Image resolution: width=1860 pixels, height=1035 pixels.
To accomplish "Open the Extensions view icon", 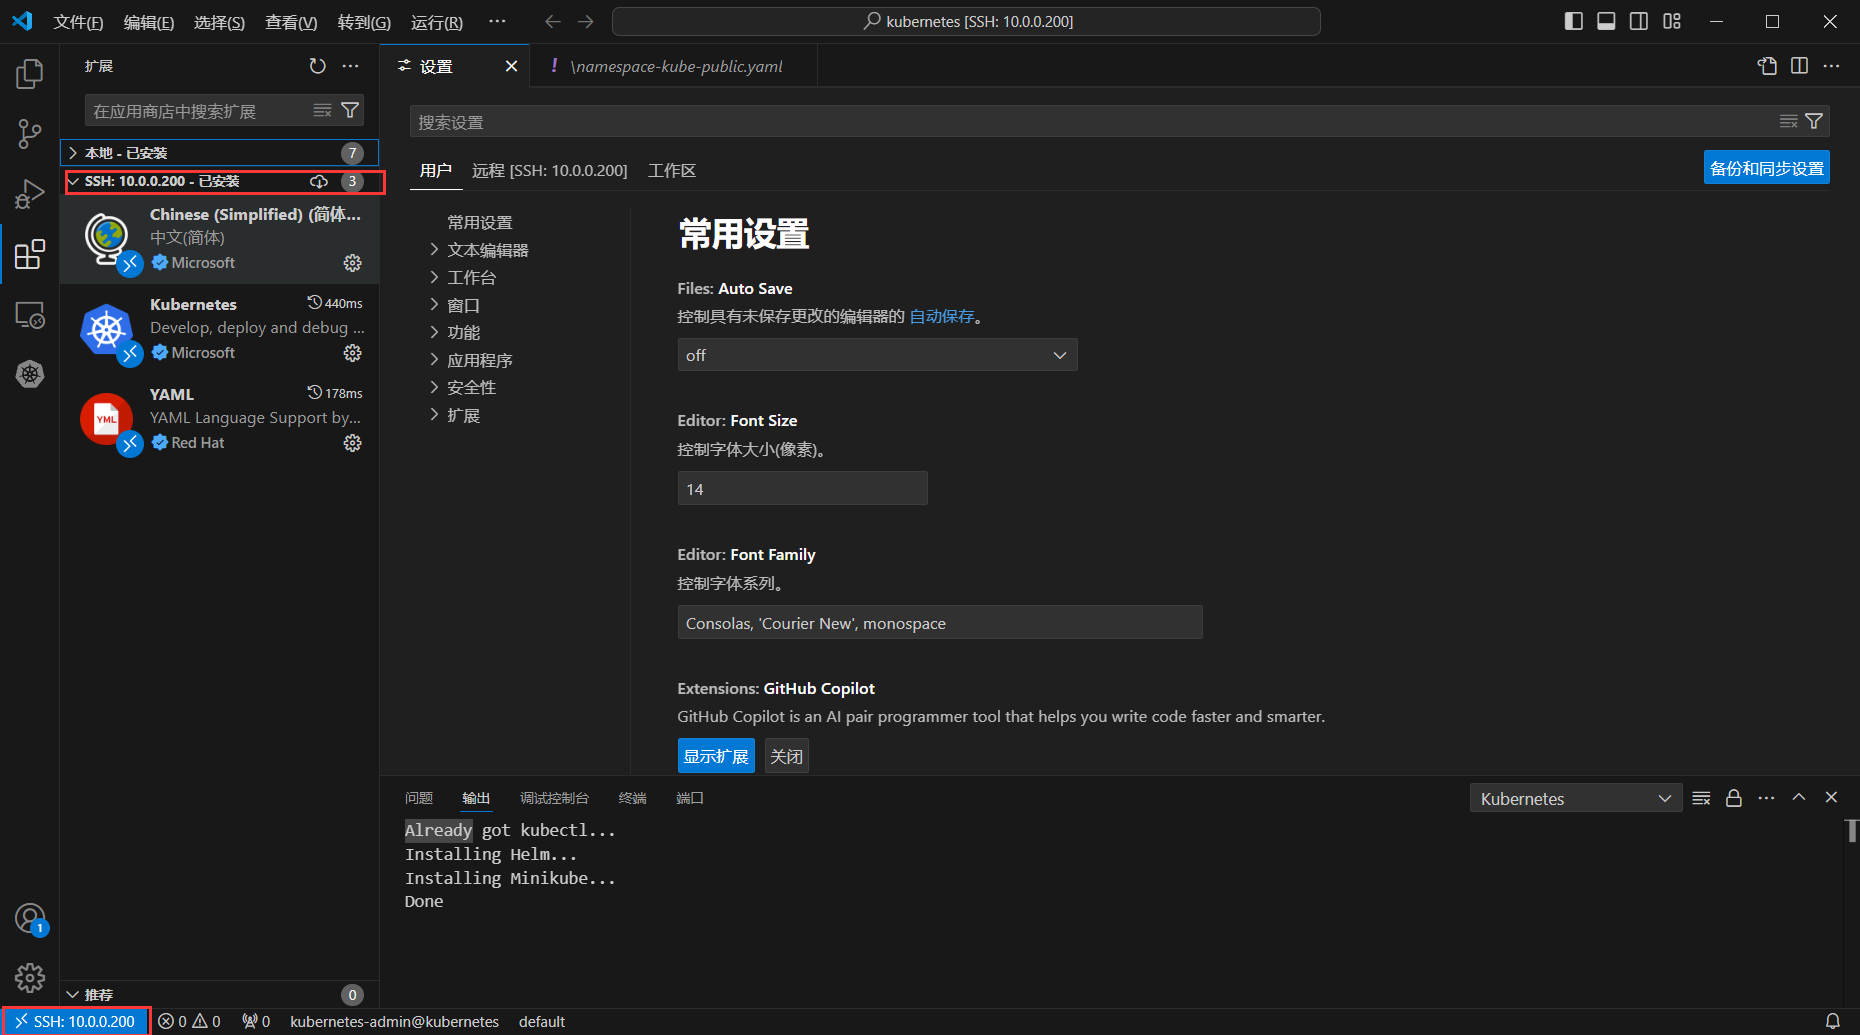I will [30, 254].
